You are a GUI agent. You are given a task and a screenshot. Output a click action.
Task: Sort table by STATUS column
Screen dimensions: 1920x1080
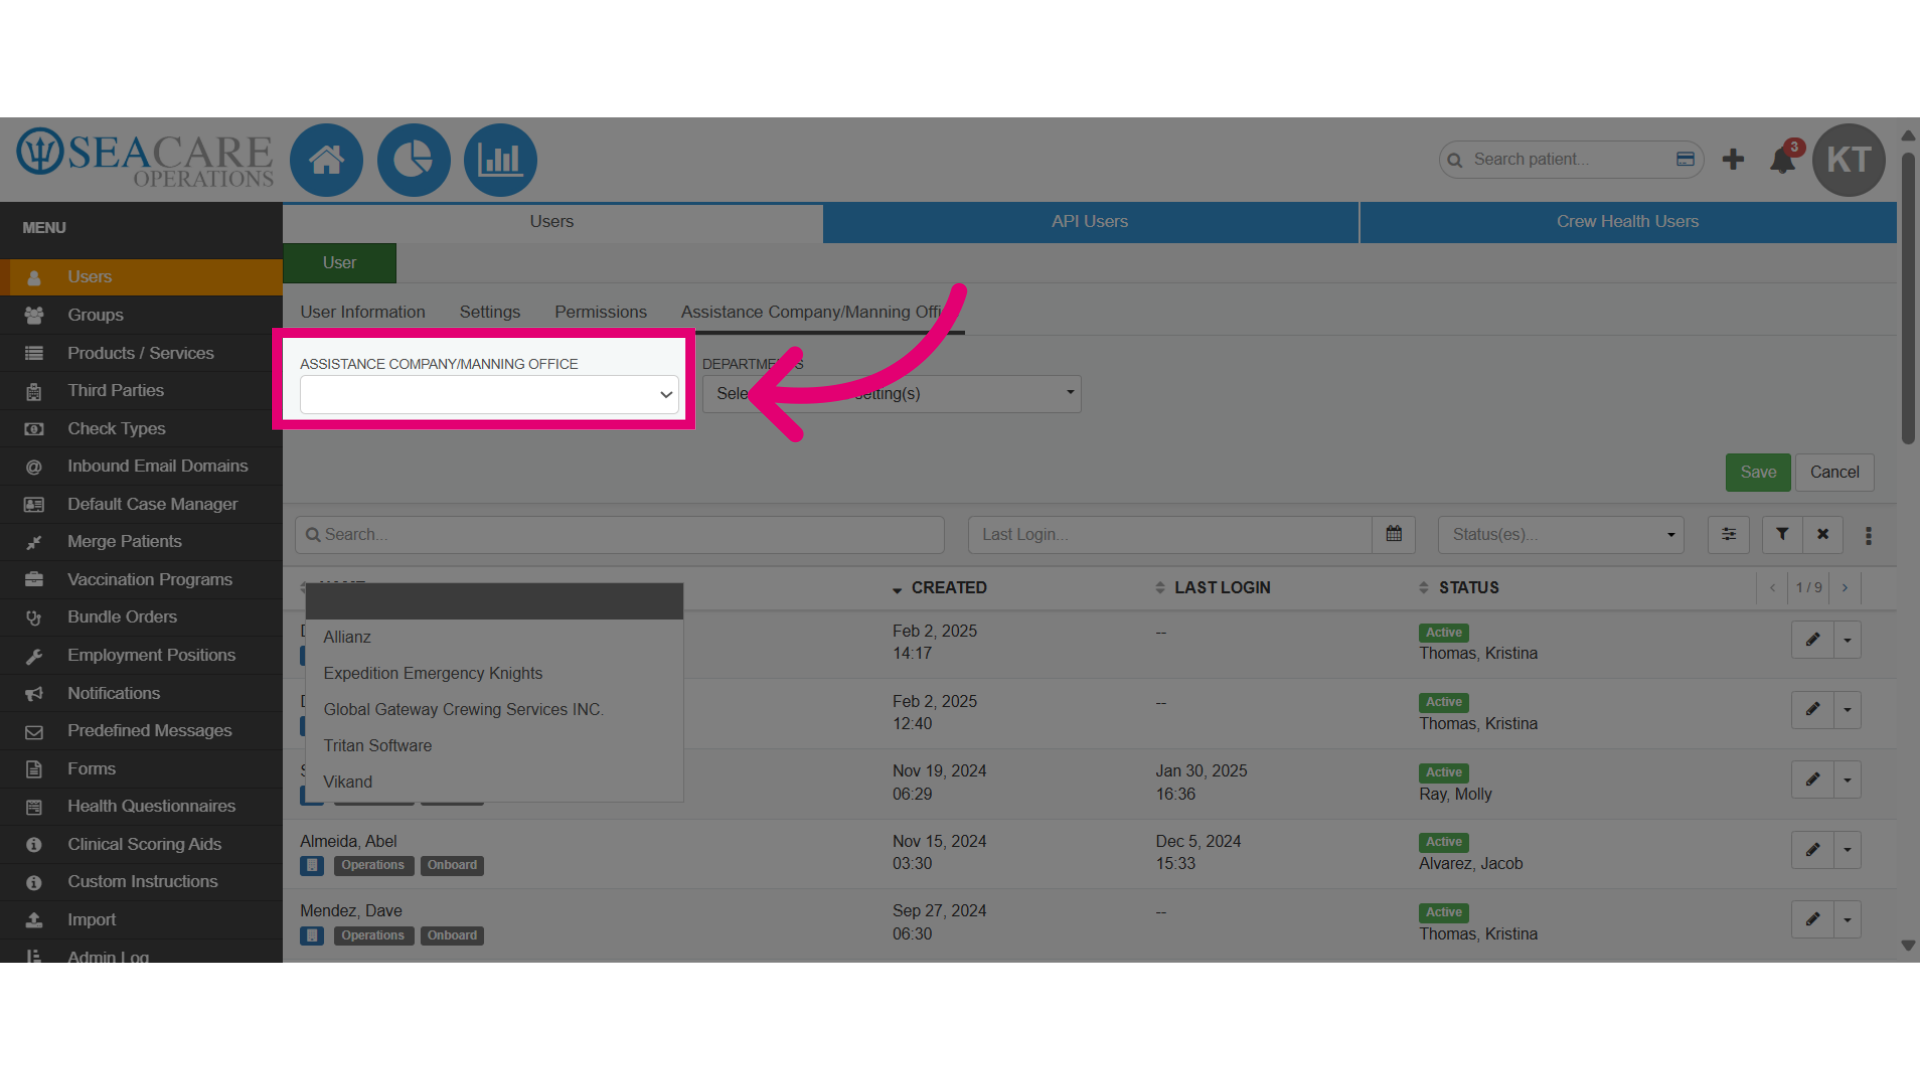(x=1459, y=588)
